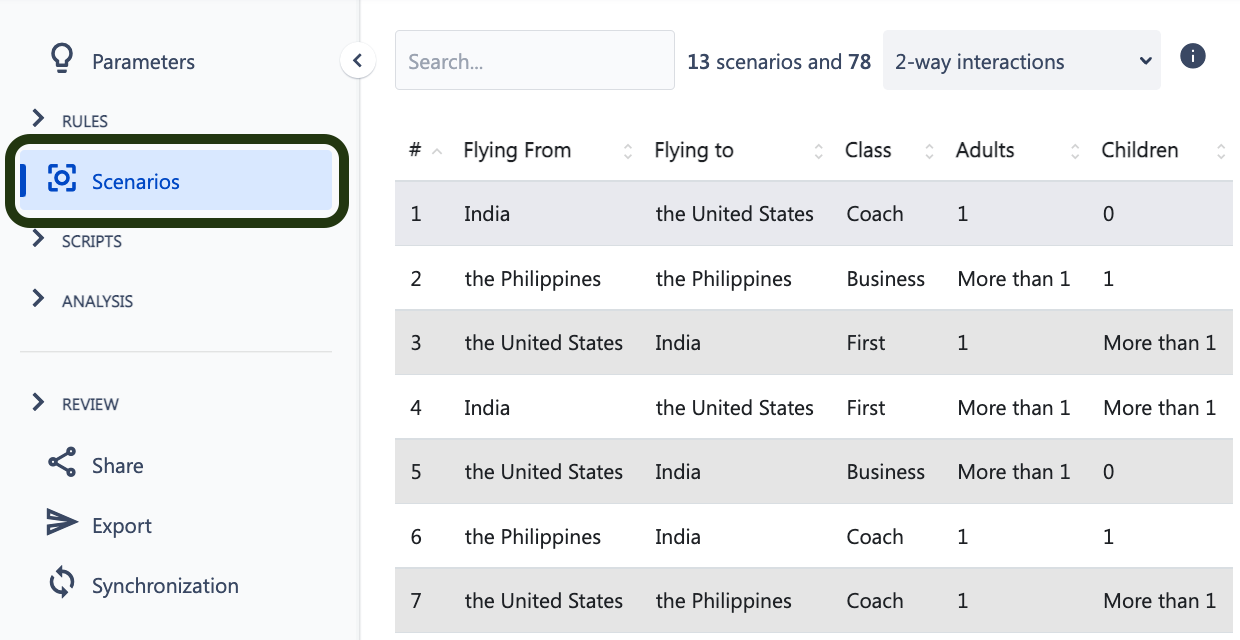Sort table by Adults column header

click(985, 151)
